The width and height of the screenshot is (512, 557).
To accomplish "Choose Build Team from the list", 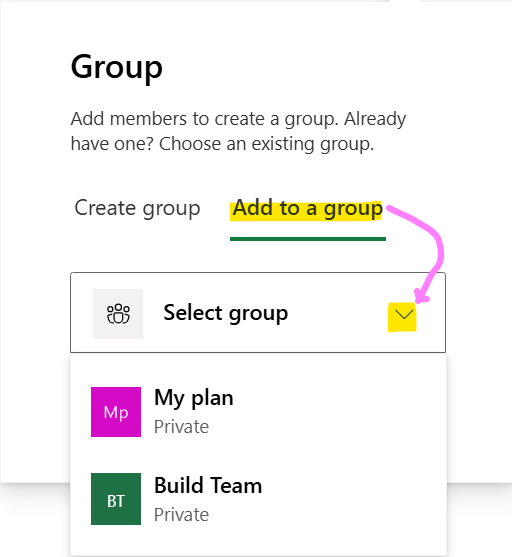I will pyautogui.click(x=258, y=499).
